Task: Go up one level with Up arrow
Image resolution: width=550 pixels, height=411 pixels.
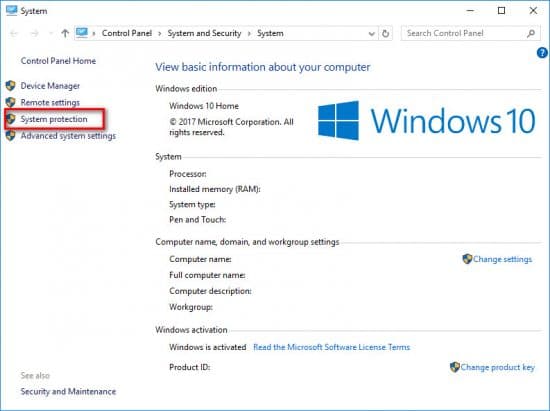Action: [65, 33]
